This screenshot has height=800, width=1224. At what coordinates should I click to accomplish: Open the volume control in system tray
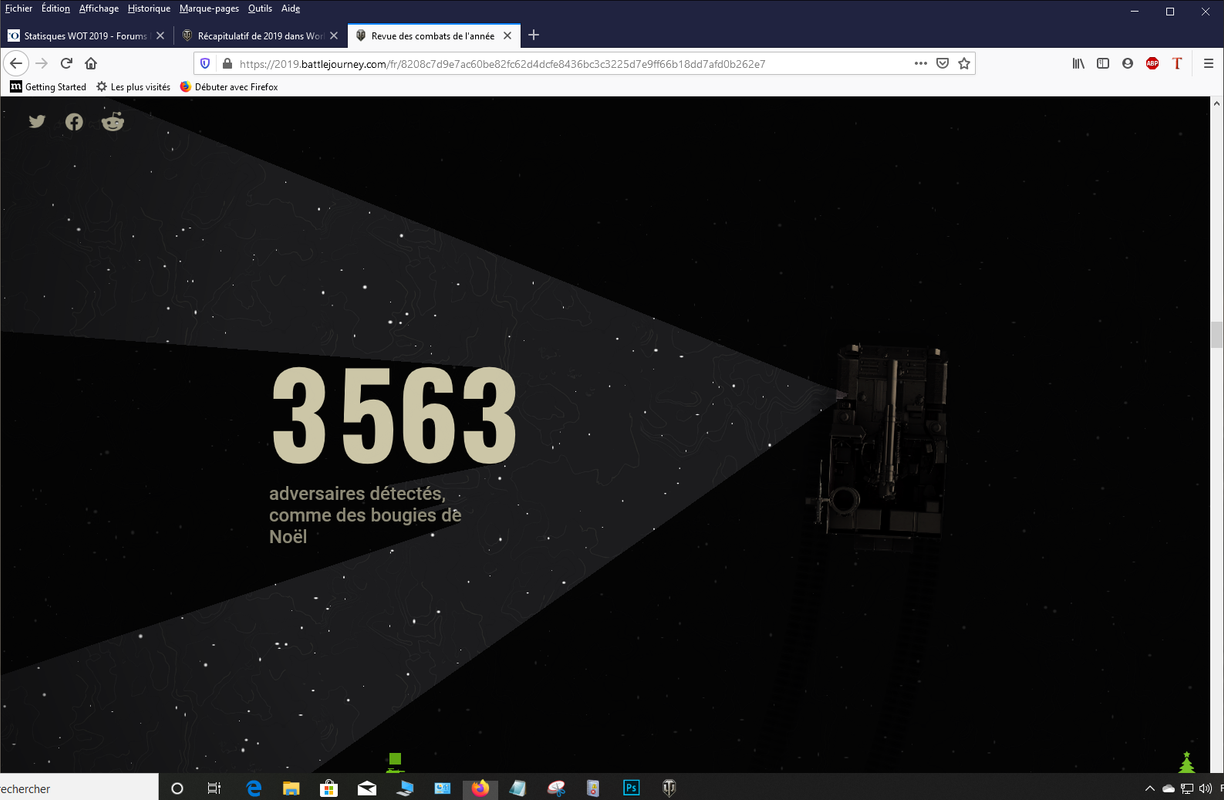1204,789
